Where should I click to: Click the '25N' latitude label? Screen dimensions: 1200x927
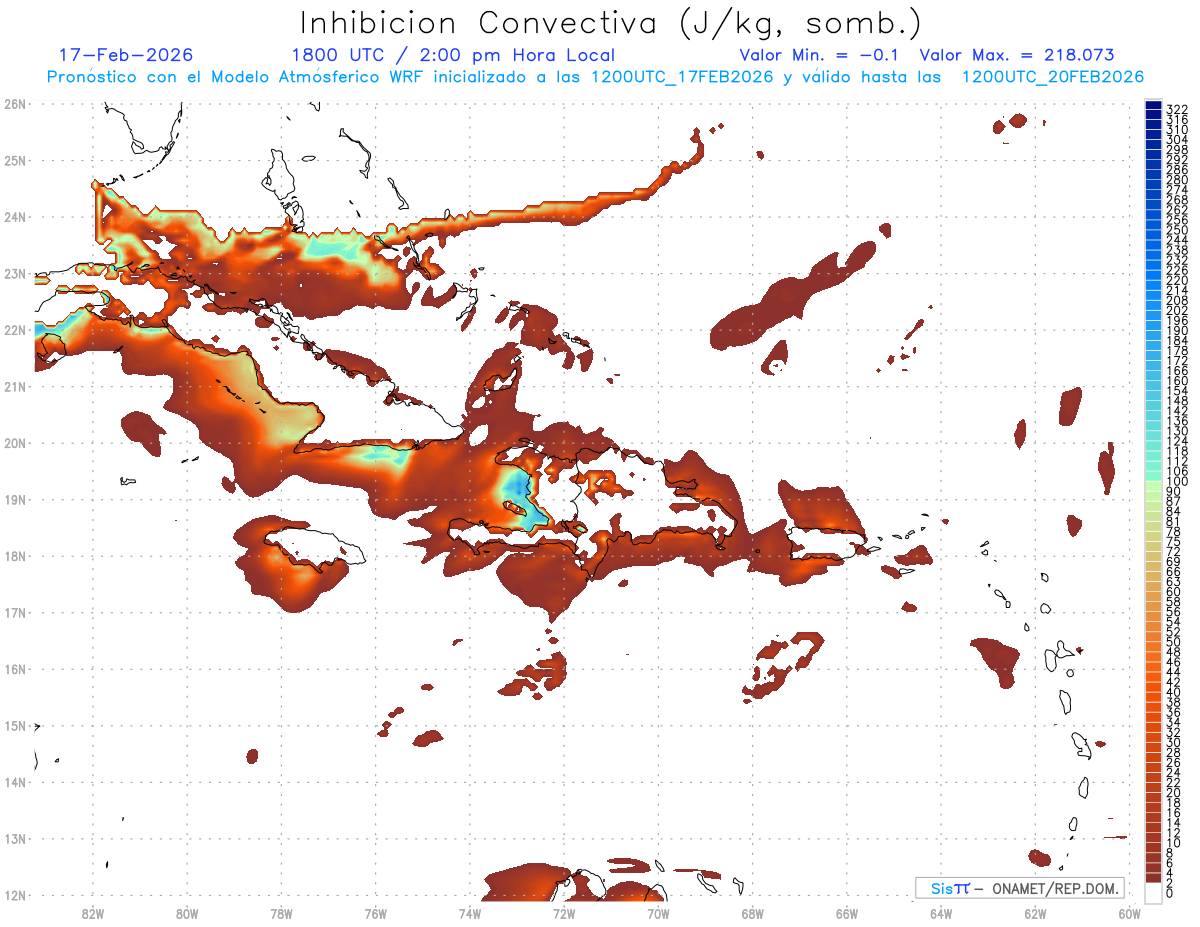15,160
